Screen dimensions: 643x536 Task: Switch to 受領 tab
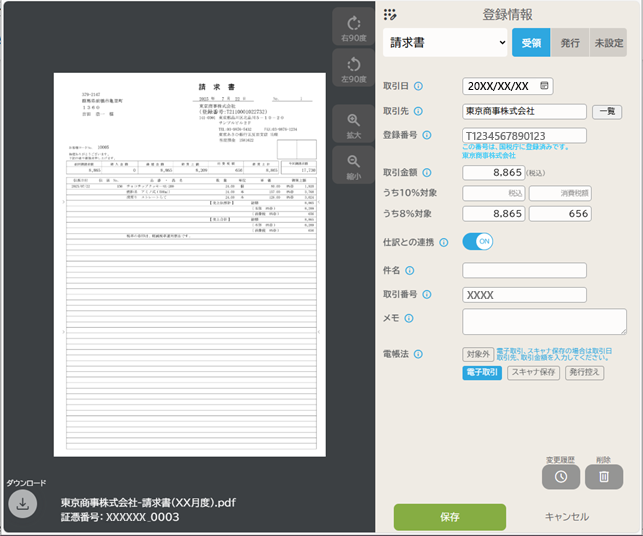pos(531,42)
